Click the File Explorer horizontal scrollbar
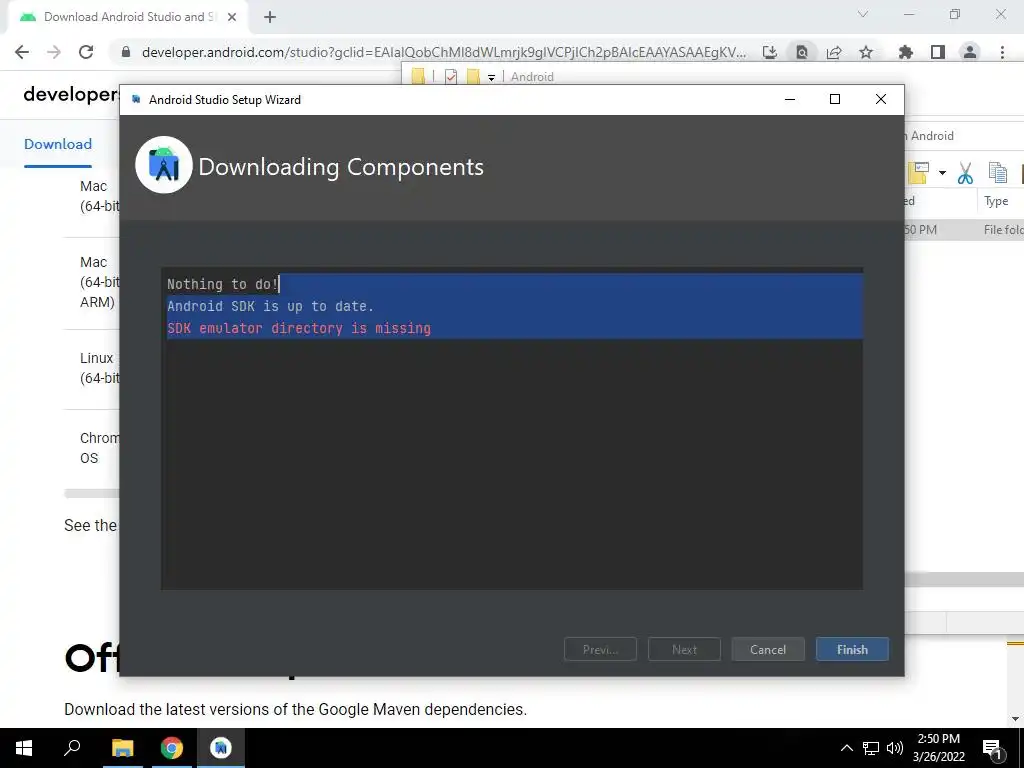The height and width of the screenshot is (768, 1024). coord(964,579)
